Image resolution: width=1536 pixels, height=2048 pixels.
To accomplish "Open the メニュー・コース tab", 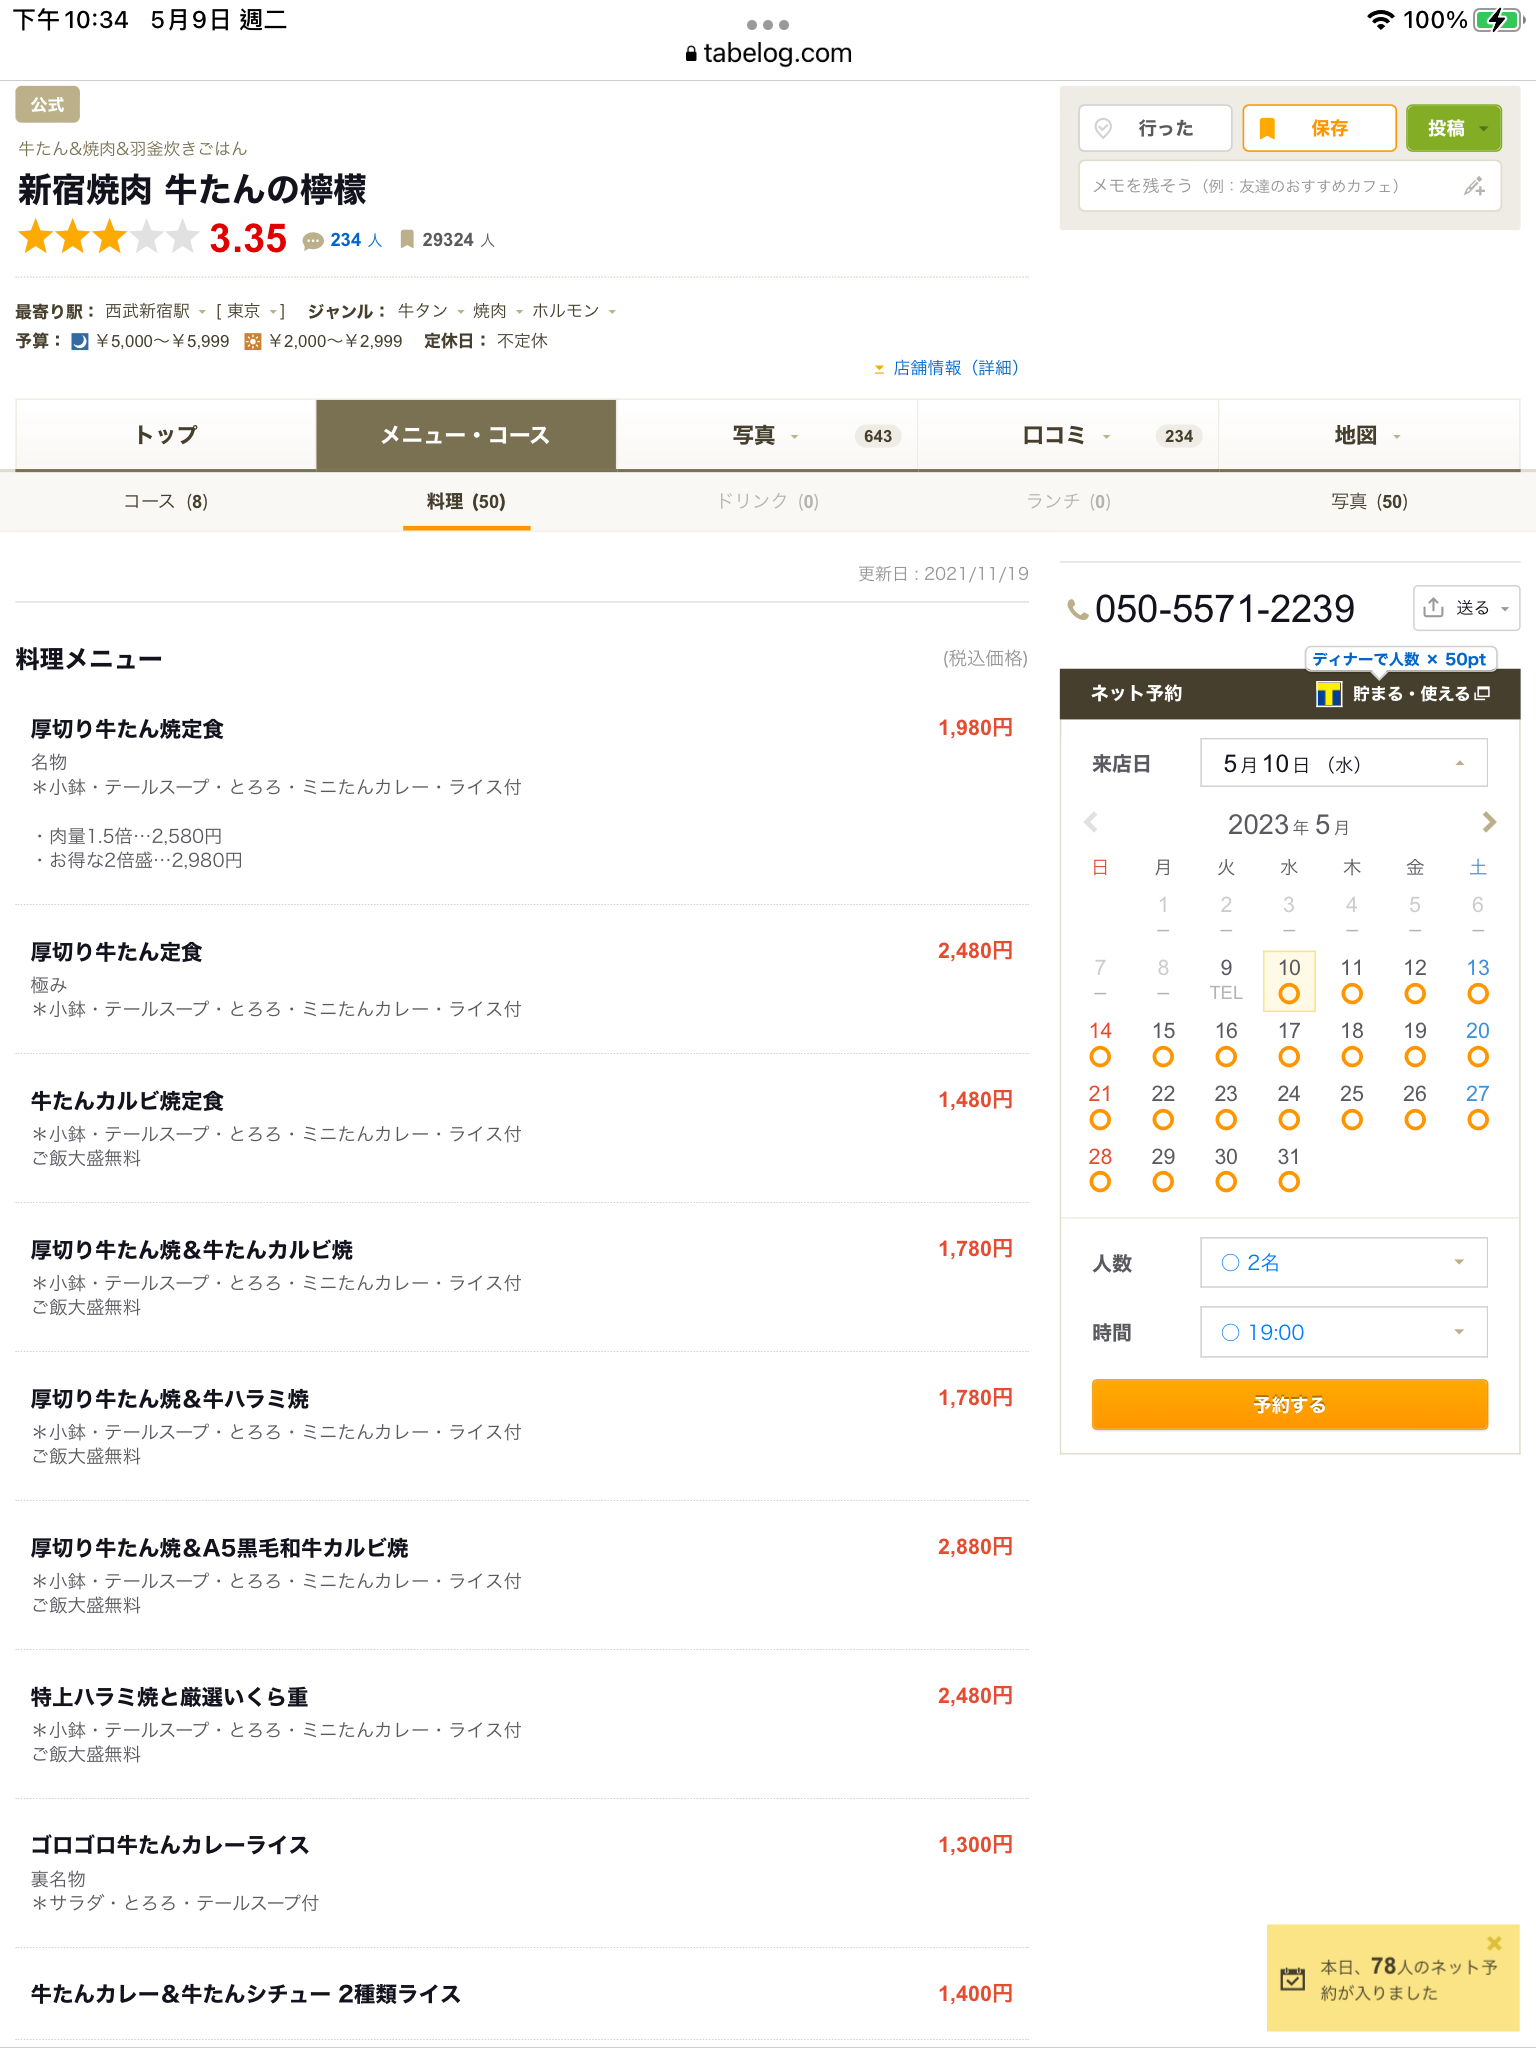I will [x=466, y=435].
